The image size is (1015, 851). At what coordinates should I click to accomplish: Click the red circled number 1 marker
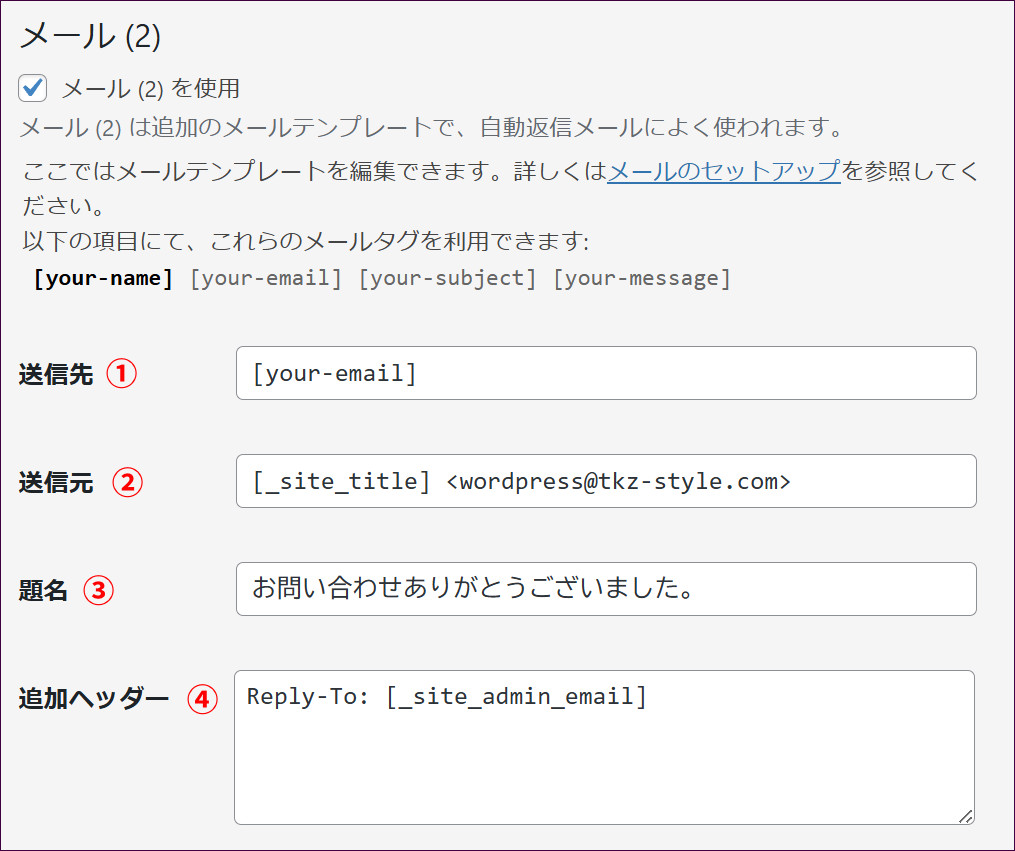(121, 374)
